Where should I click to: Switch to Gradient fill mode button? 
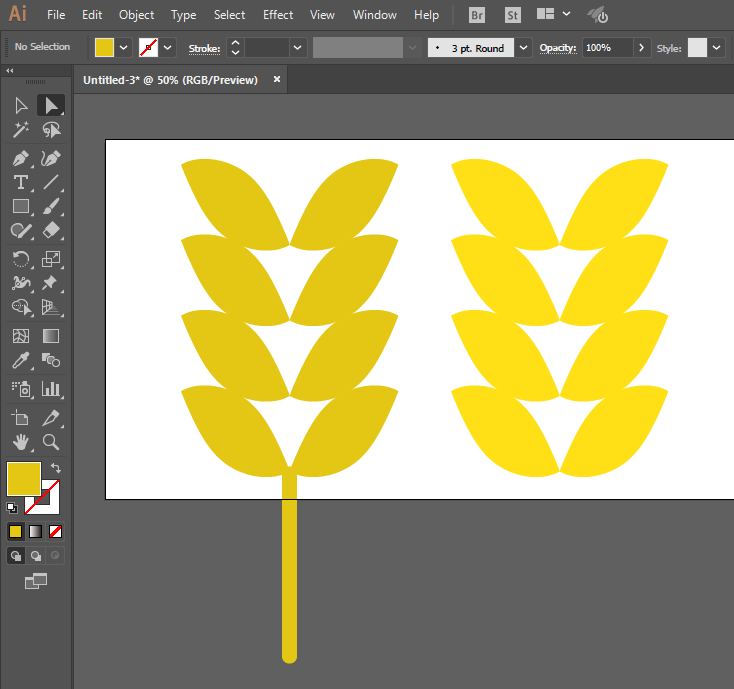[x=36, y=531]
